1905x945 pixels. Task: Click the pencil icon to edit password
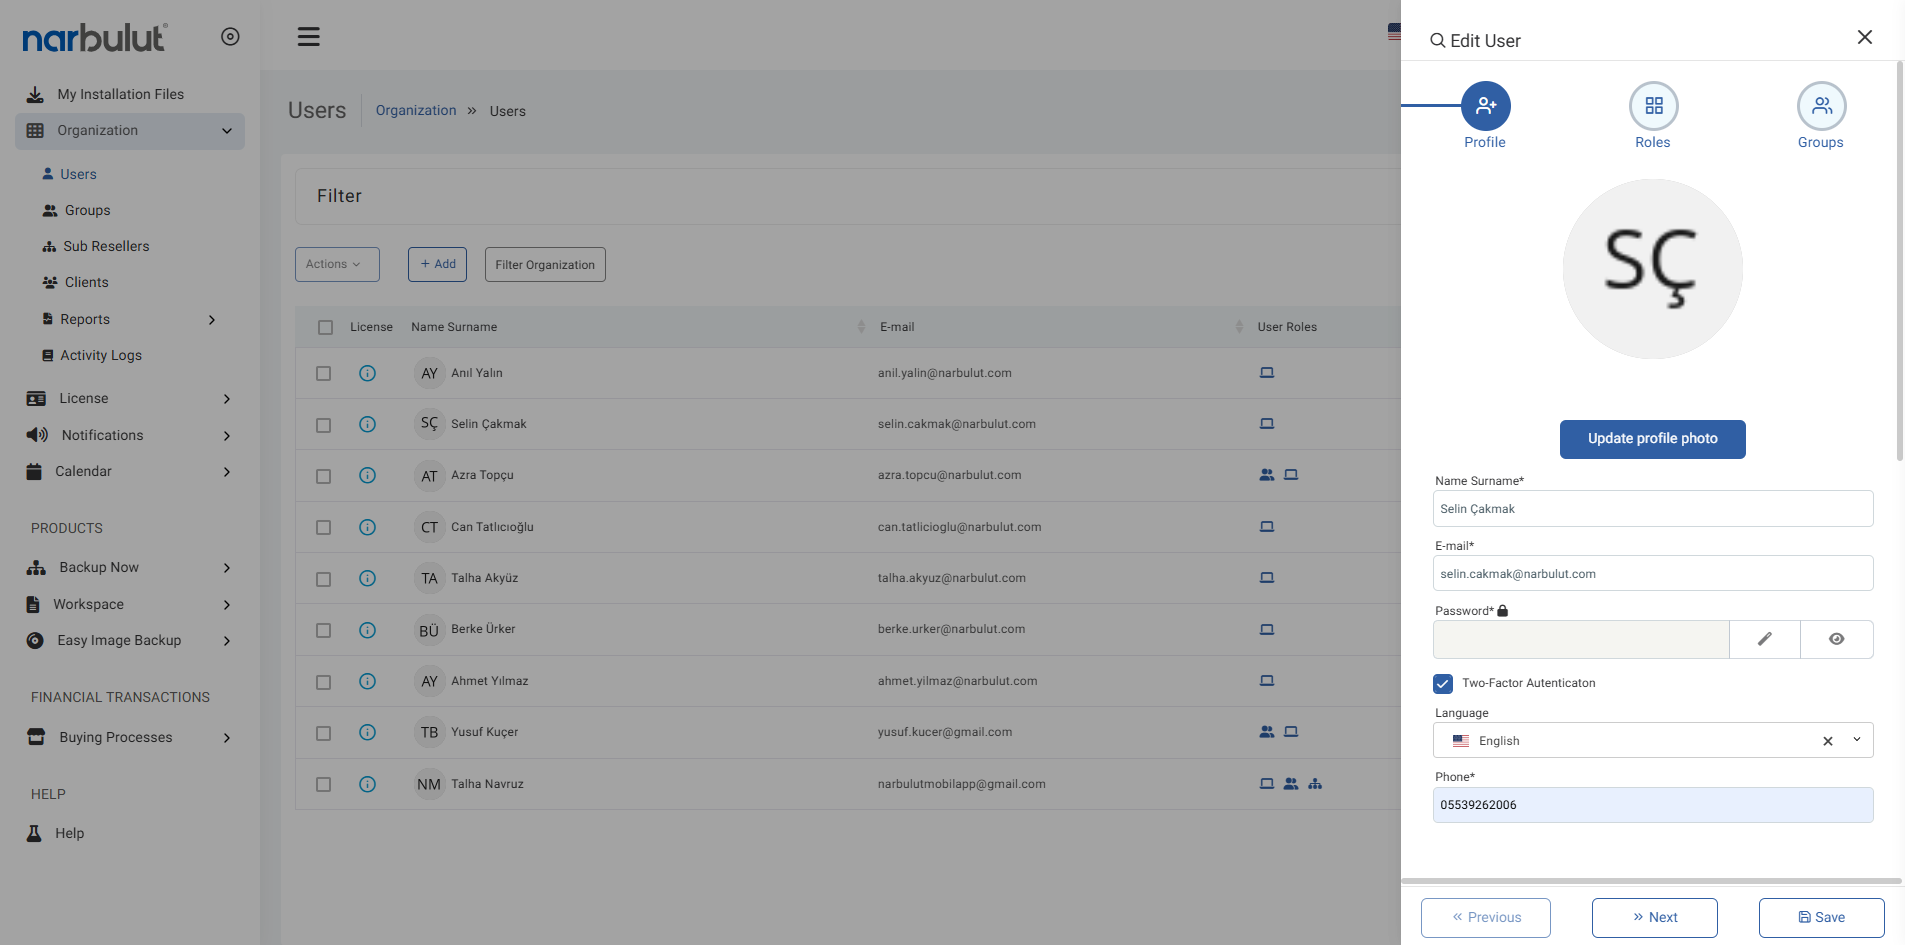(1764, 639)
